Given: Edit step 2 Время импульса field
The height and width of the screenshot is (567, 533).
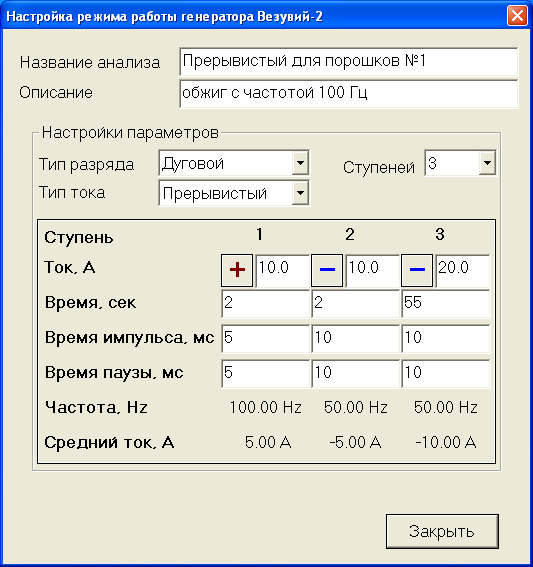Looking at the screenshot, I should [x=355, y=338].
